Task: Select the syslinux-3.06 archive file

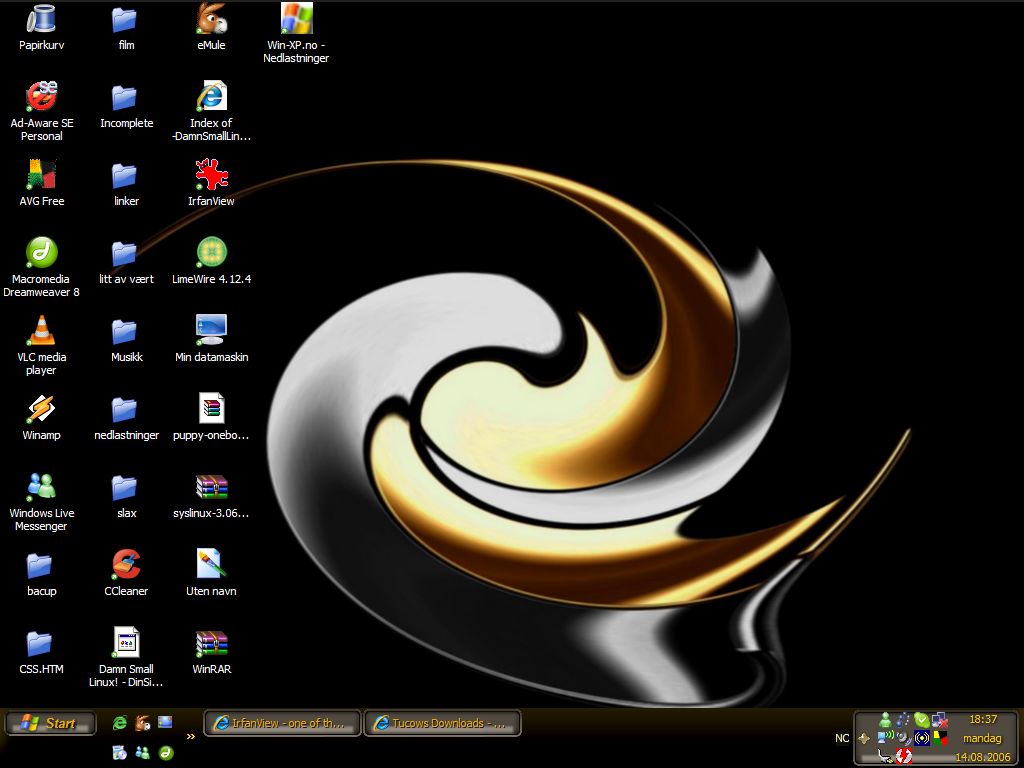Action: 211,495
